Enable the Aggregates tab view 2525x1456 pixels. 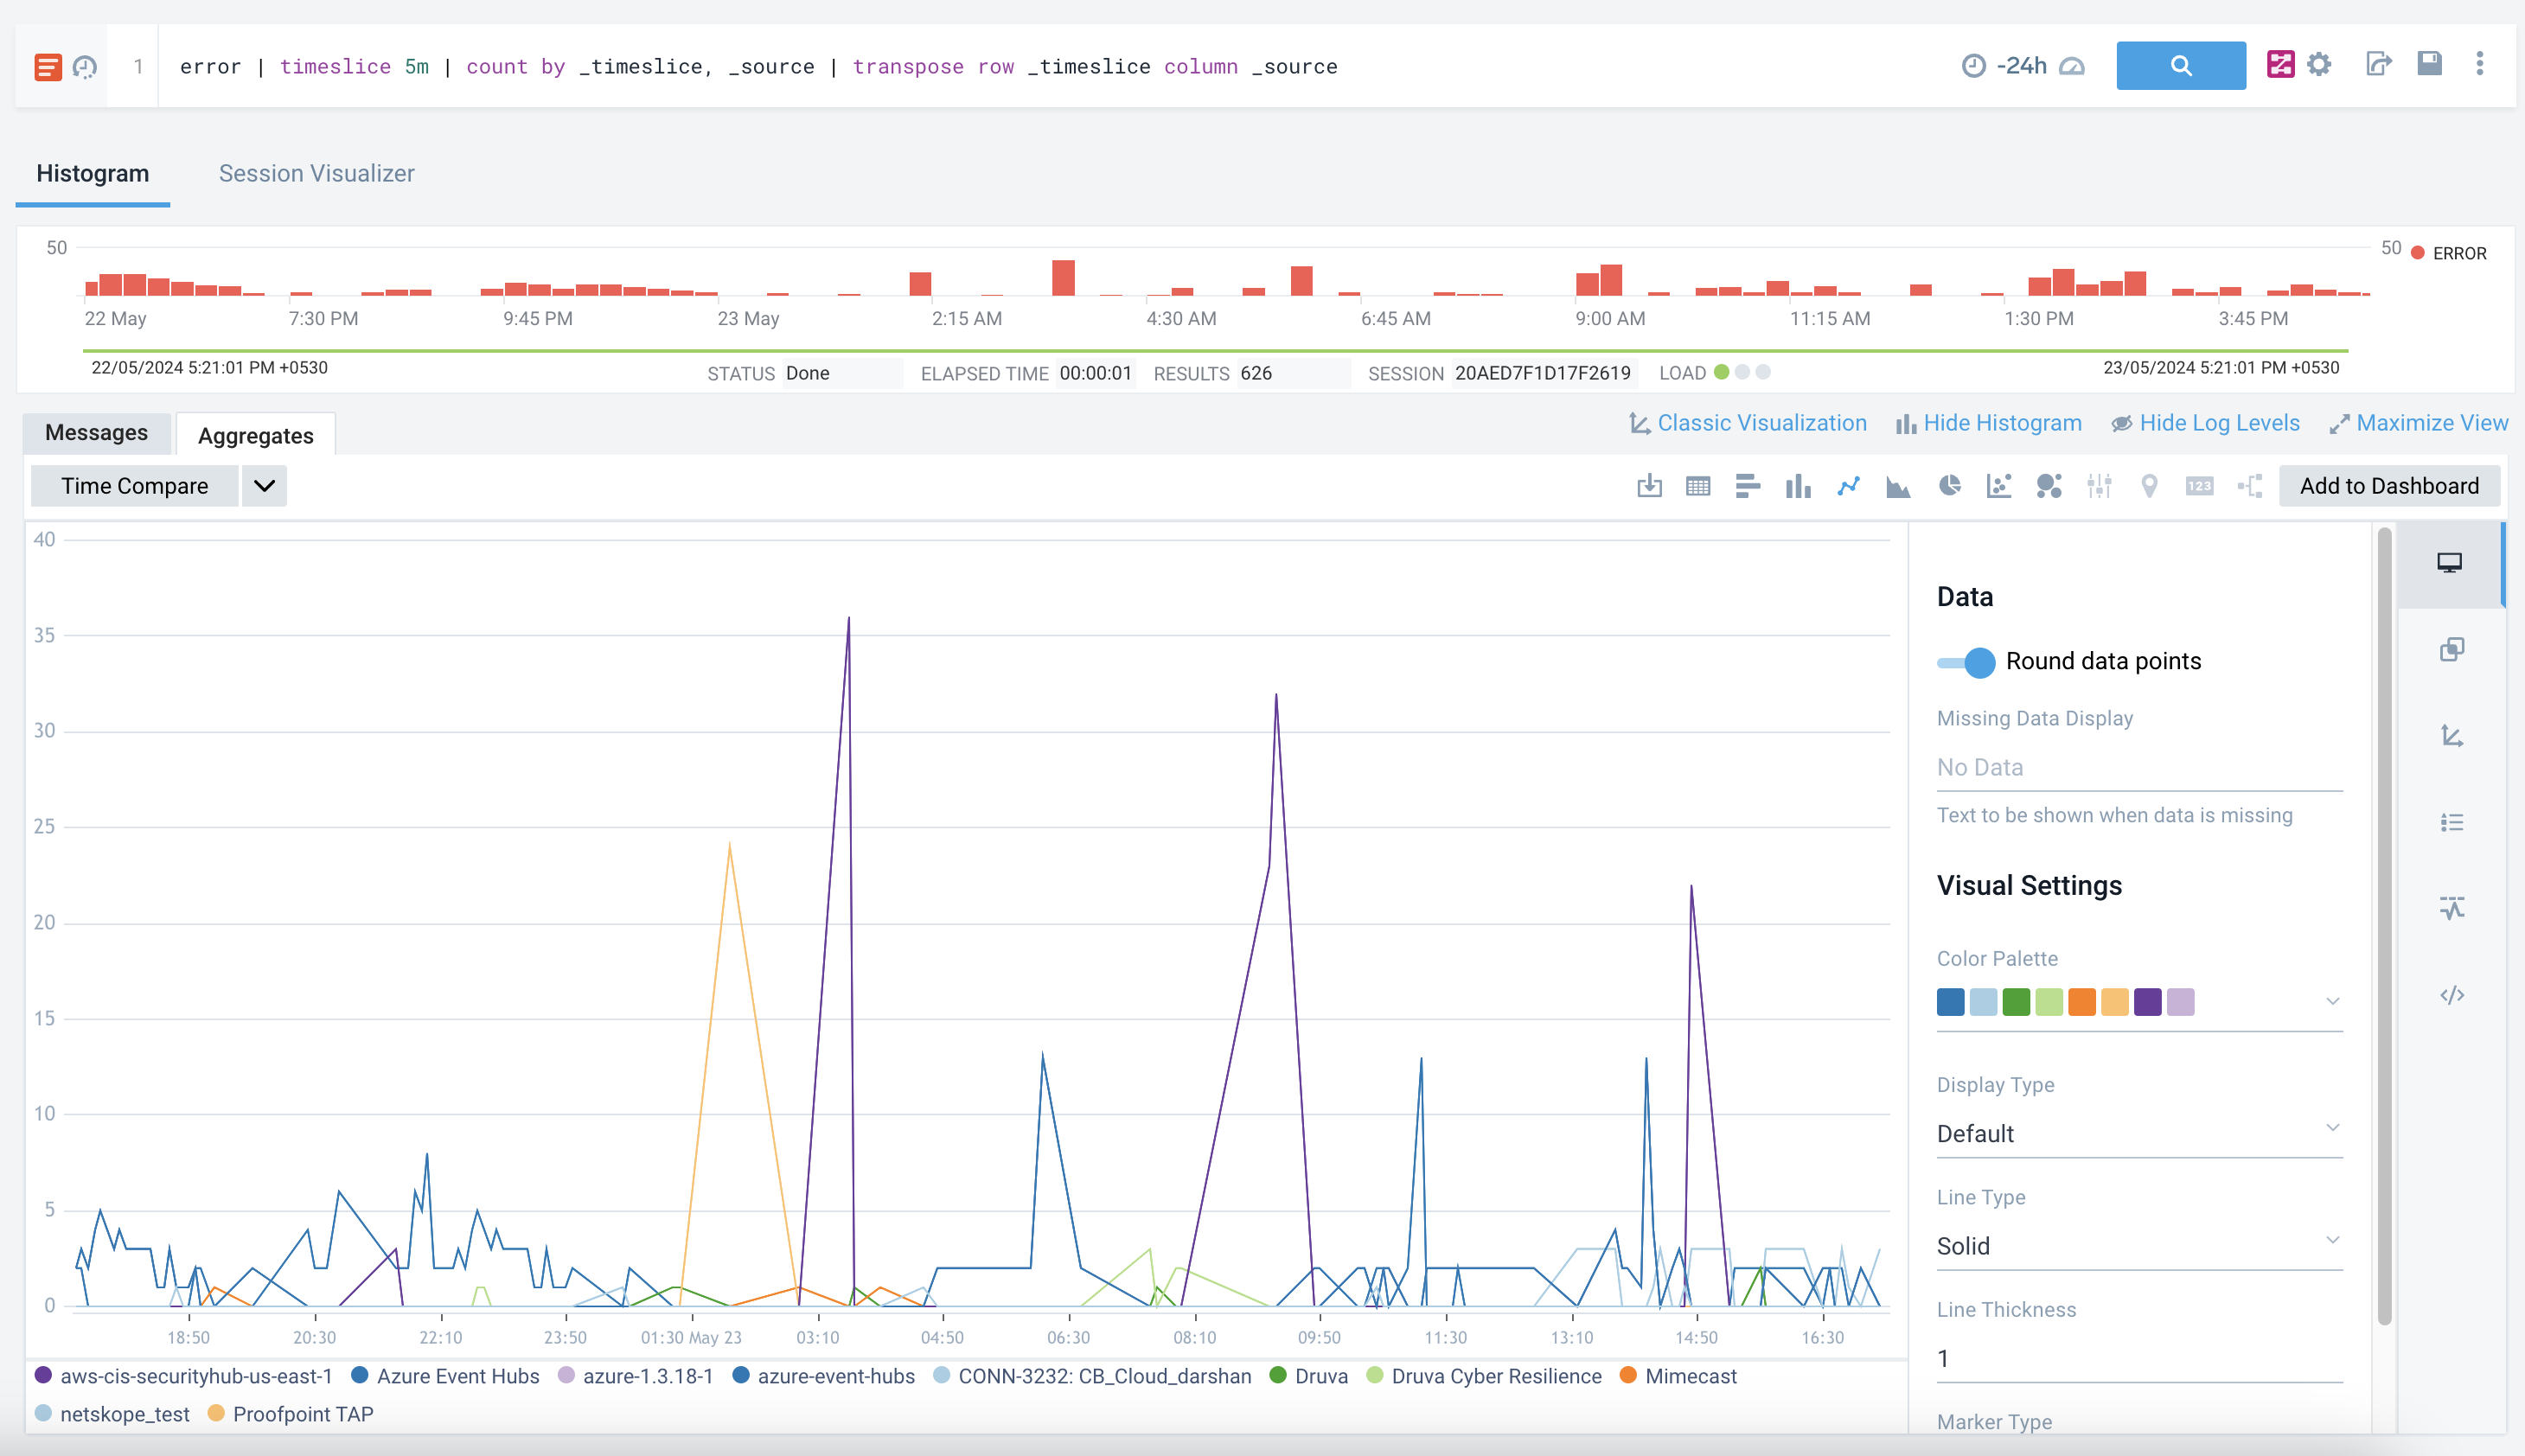click(255, 435)
